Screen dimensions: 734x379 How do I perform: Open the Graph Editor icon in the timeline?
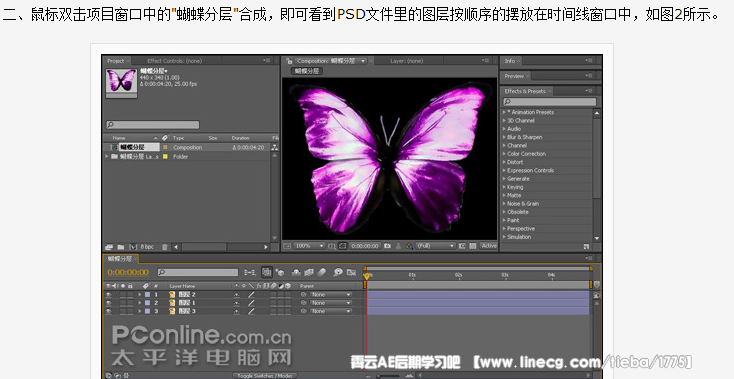351,272
